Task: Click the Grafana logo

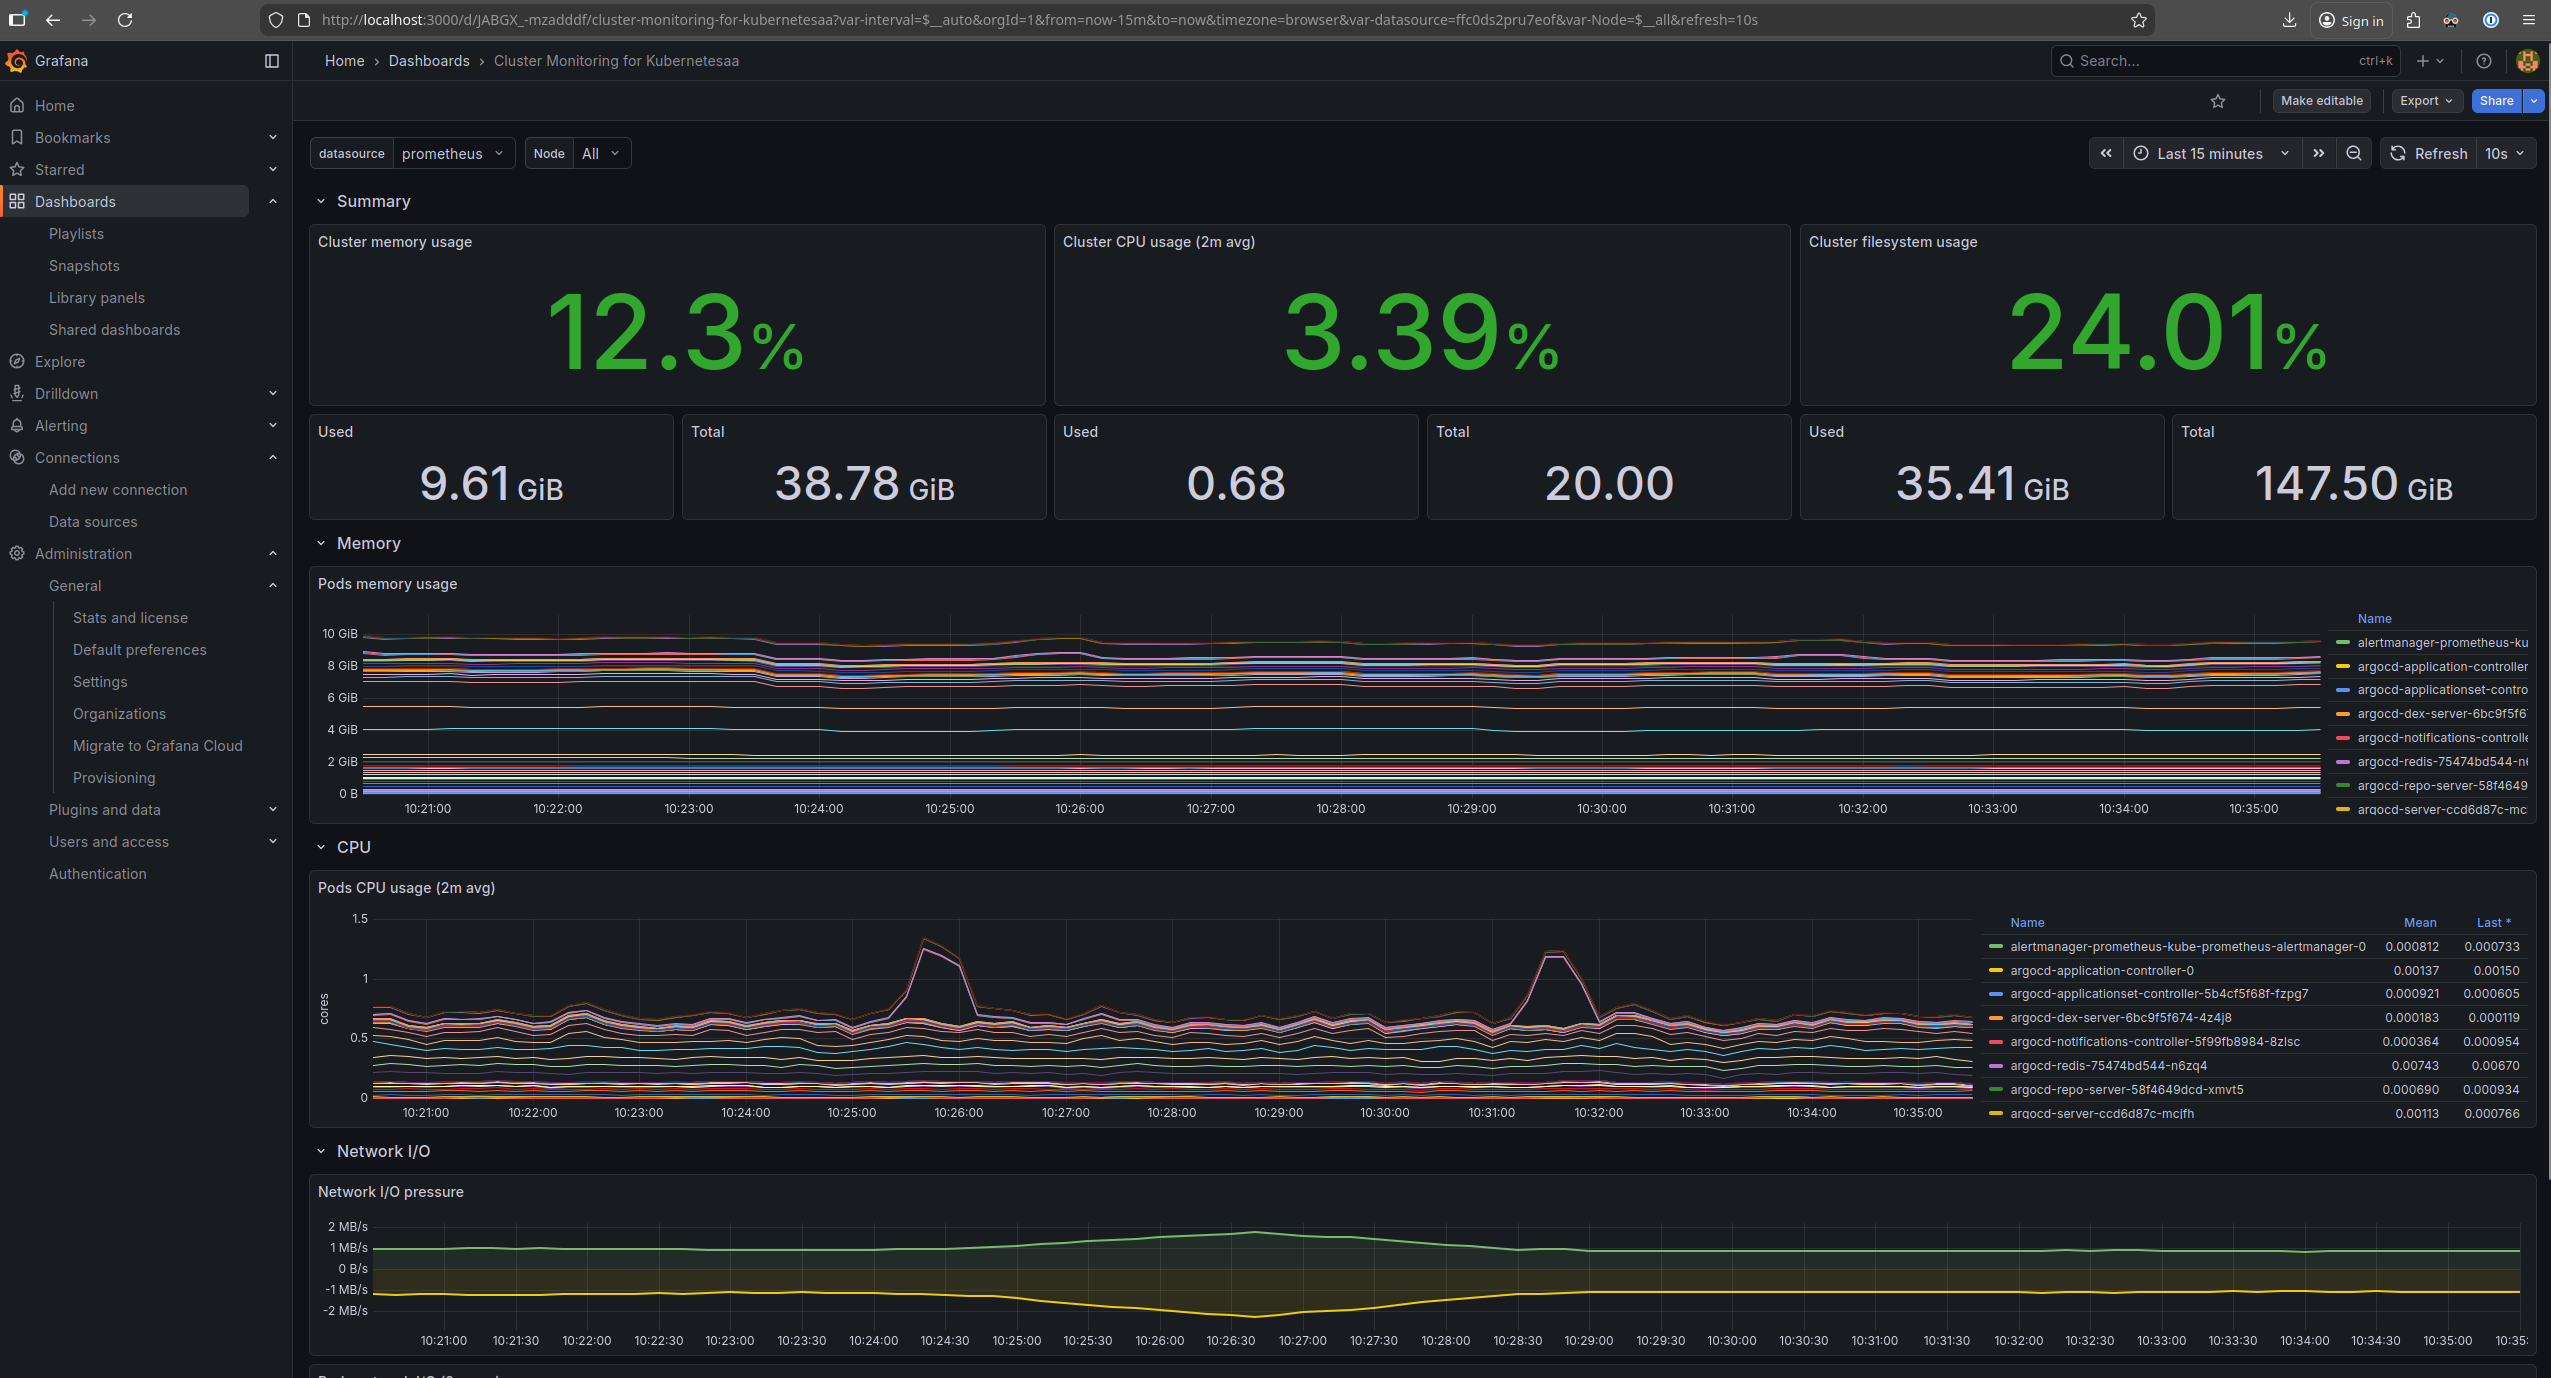Action: click(x=16, y=61)
